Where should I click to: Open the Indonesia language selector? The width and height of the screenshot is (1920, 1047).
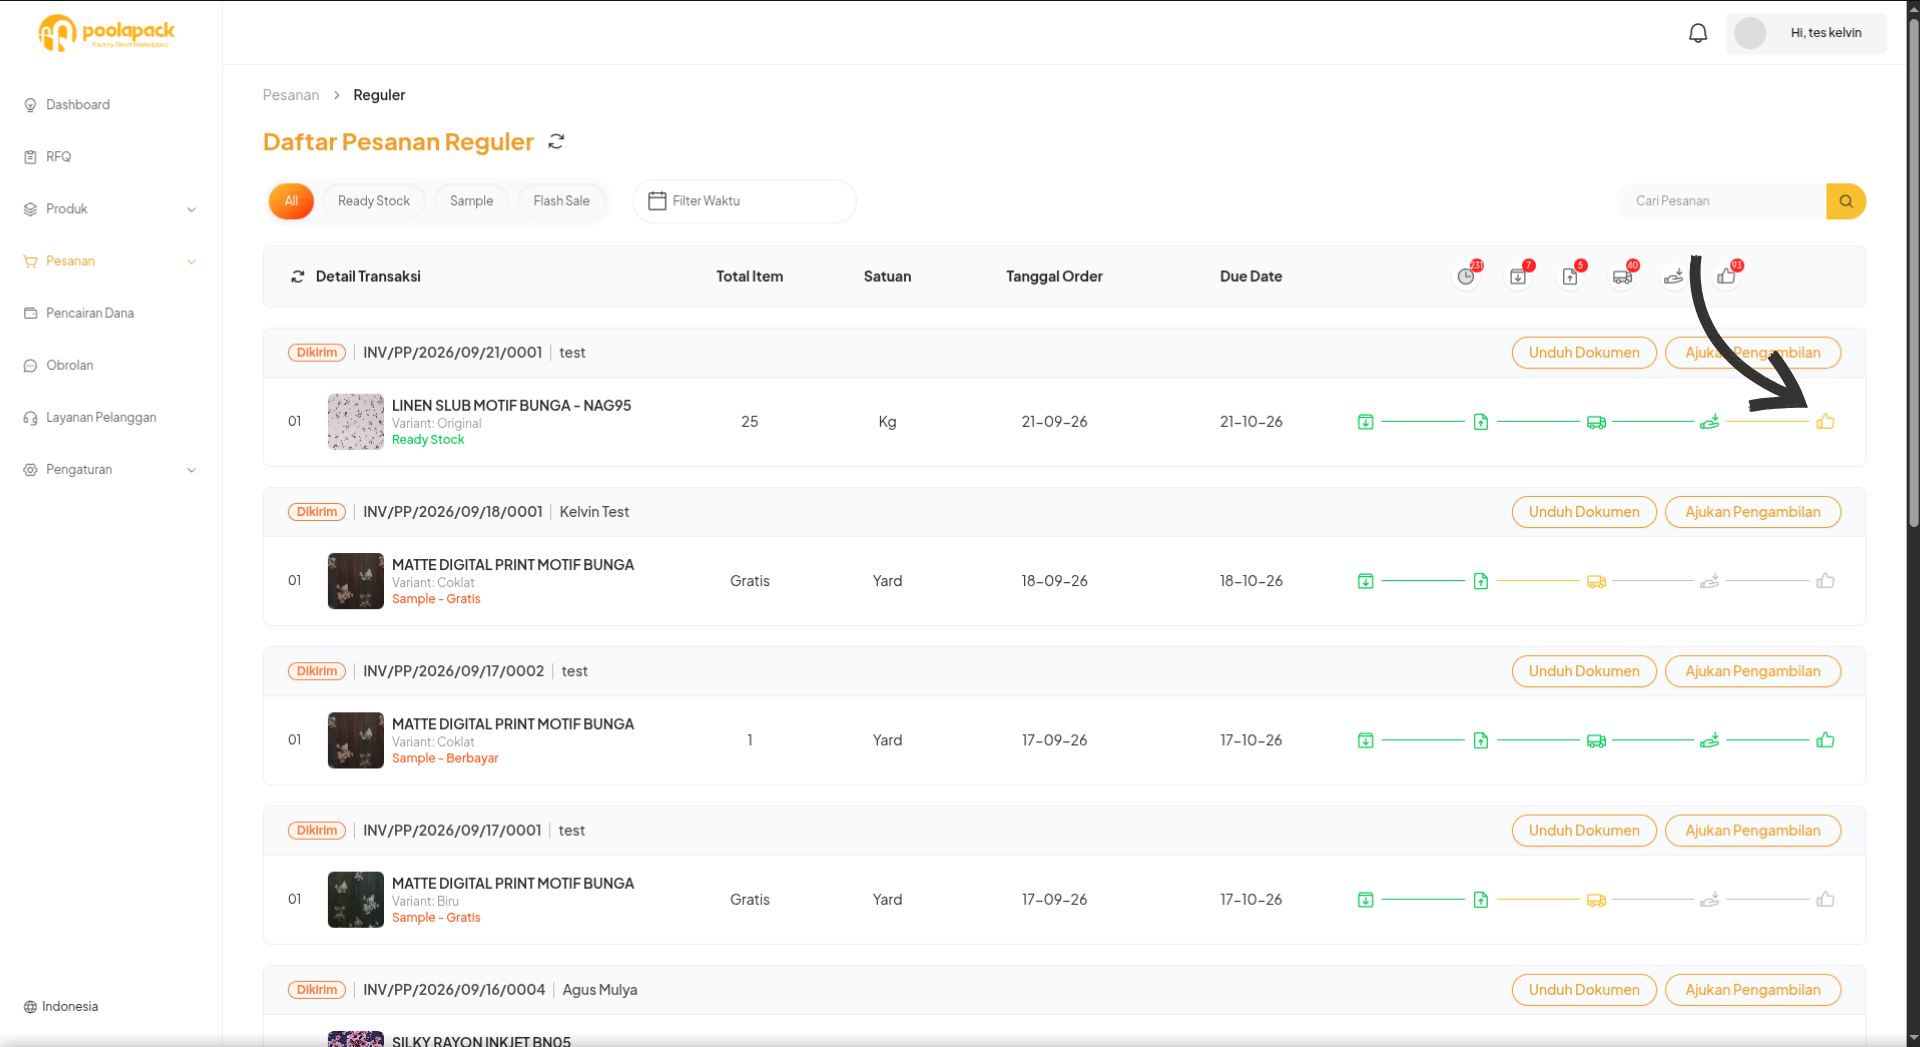click(x=62, y=1006)
